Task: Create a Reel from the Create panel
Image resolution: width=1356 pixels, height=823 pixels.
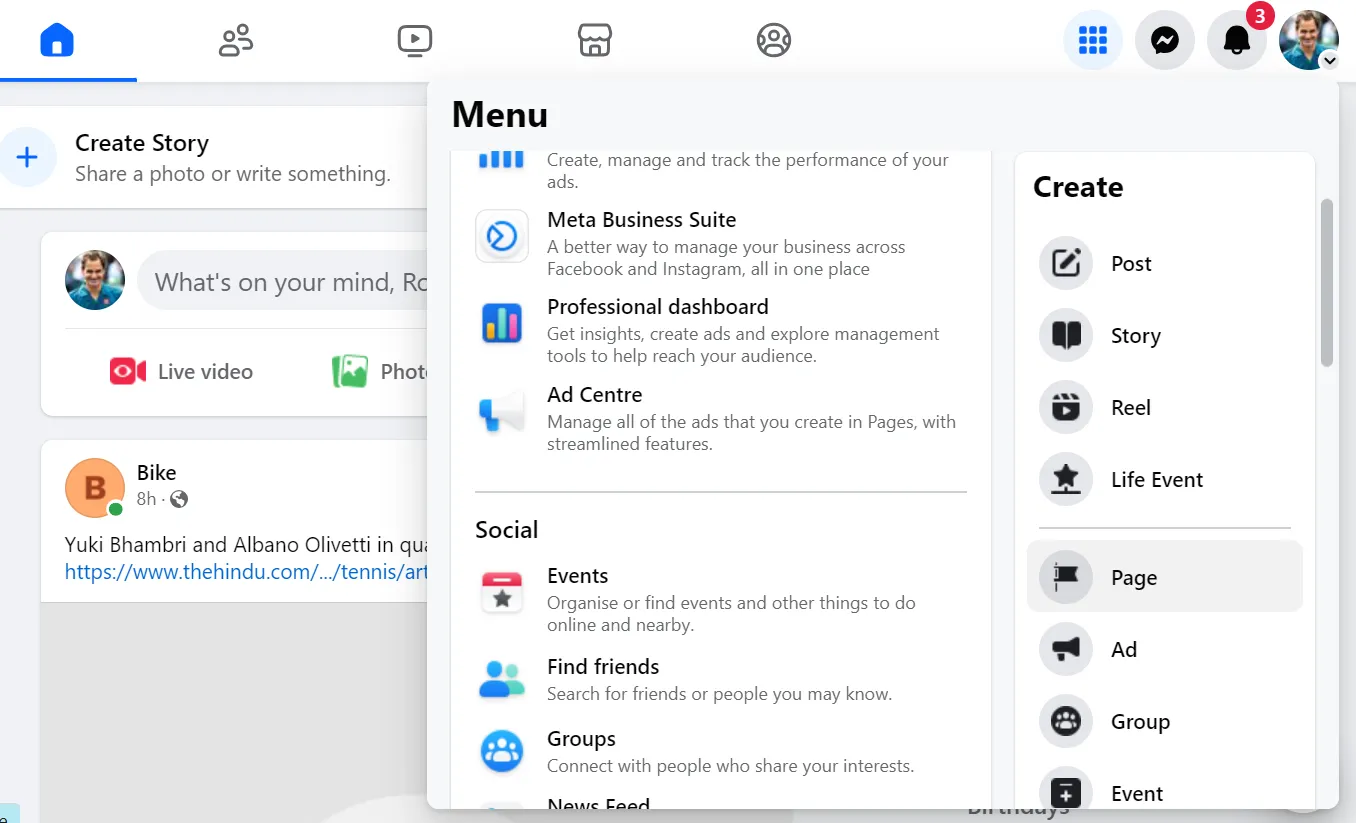Action: pyautogui.click(x=1130, y=407)
